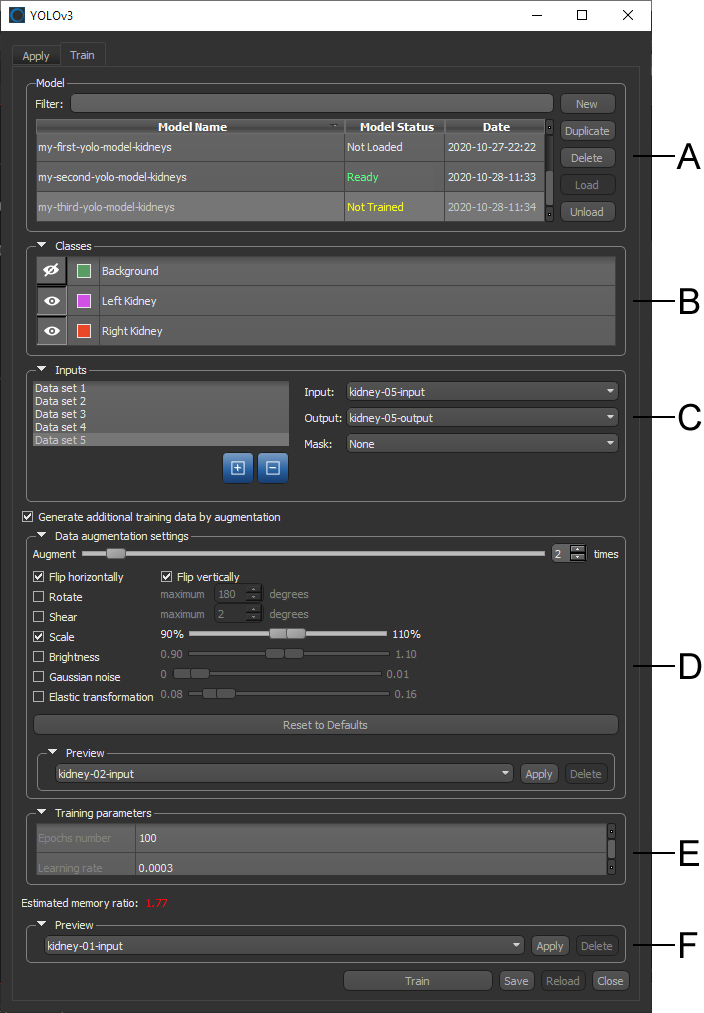
Task: Uncheck the Flip horizontally option
Action: click(x=39, y=577)
